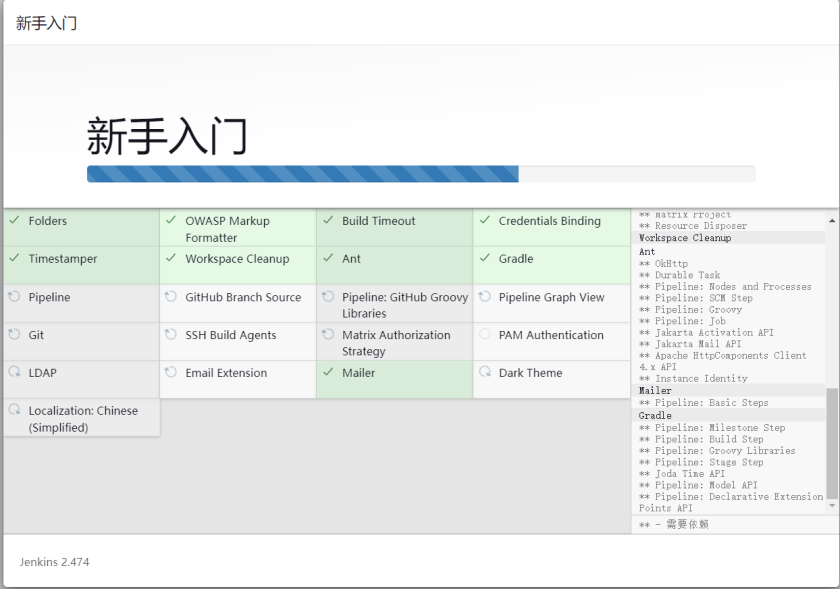Click the 'GitHub Branch Source' plugin name

[243, 297]
